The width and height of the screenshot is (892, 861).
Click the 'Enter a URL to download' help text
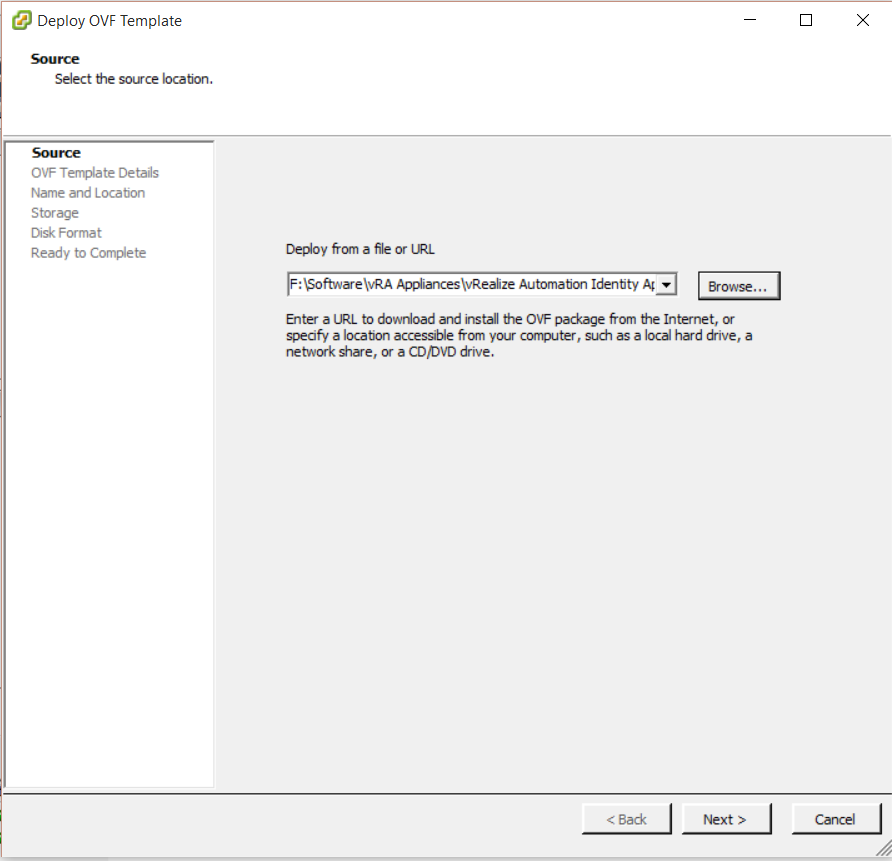pyautogui.click(x=519, y=336)
